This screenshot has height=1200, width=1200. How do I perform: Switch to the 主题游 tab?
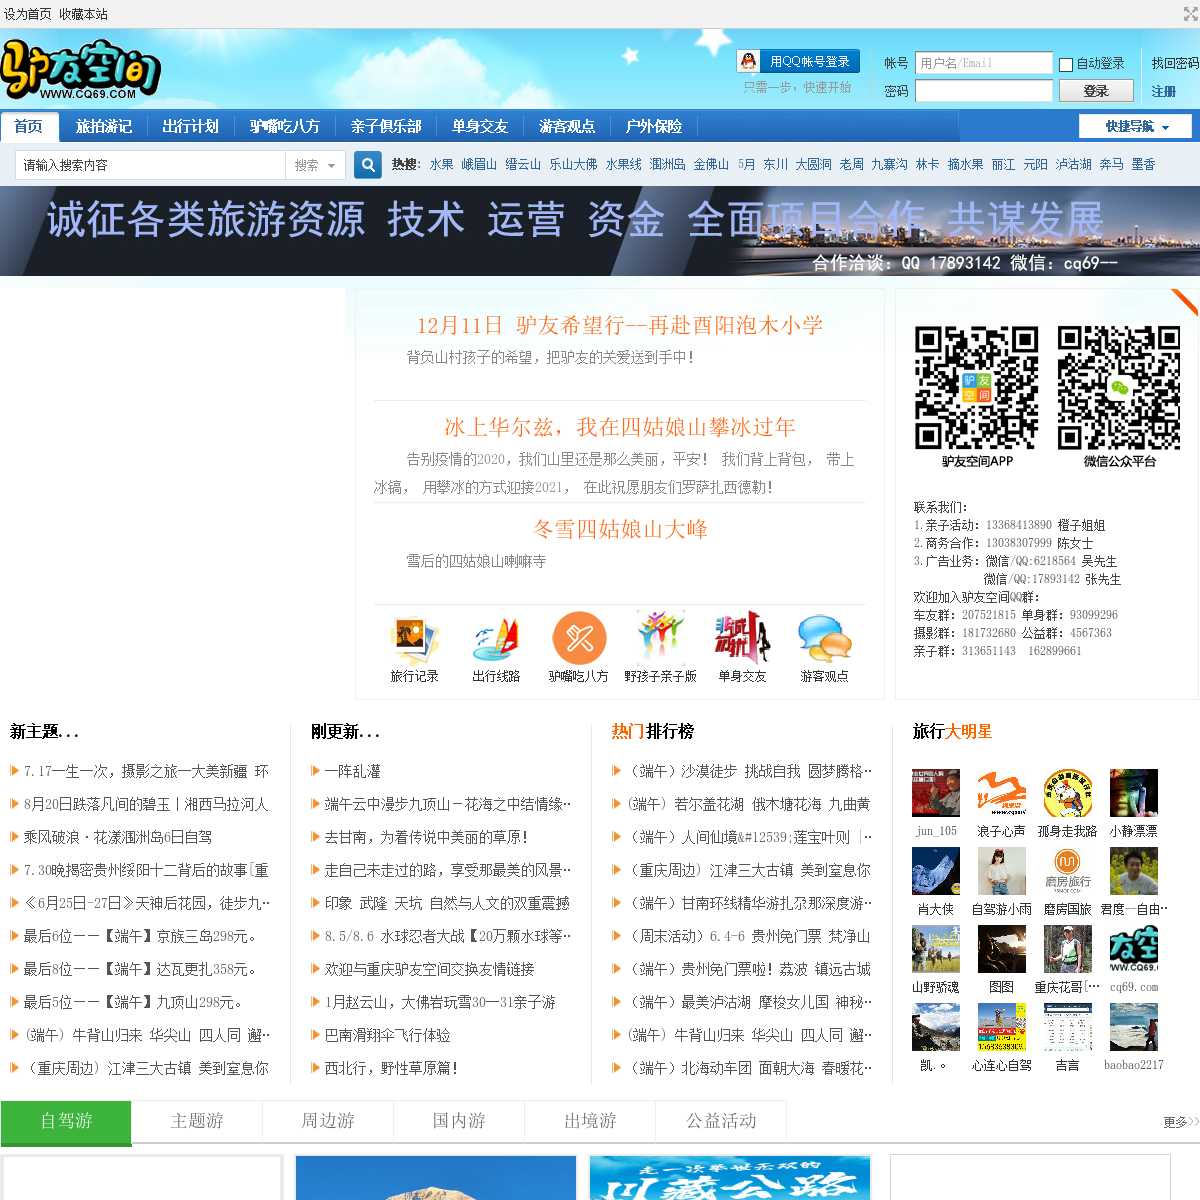point(197,1122)
